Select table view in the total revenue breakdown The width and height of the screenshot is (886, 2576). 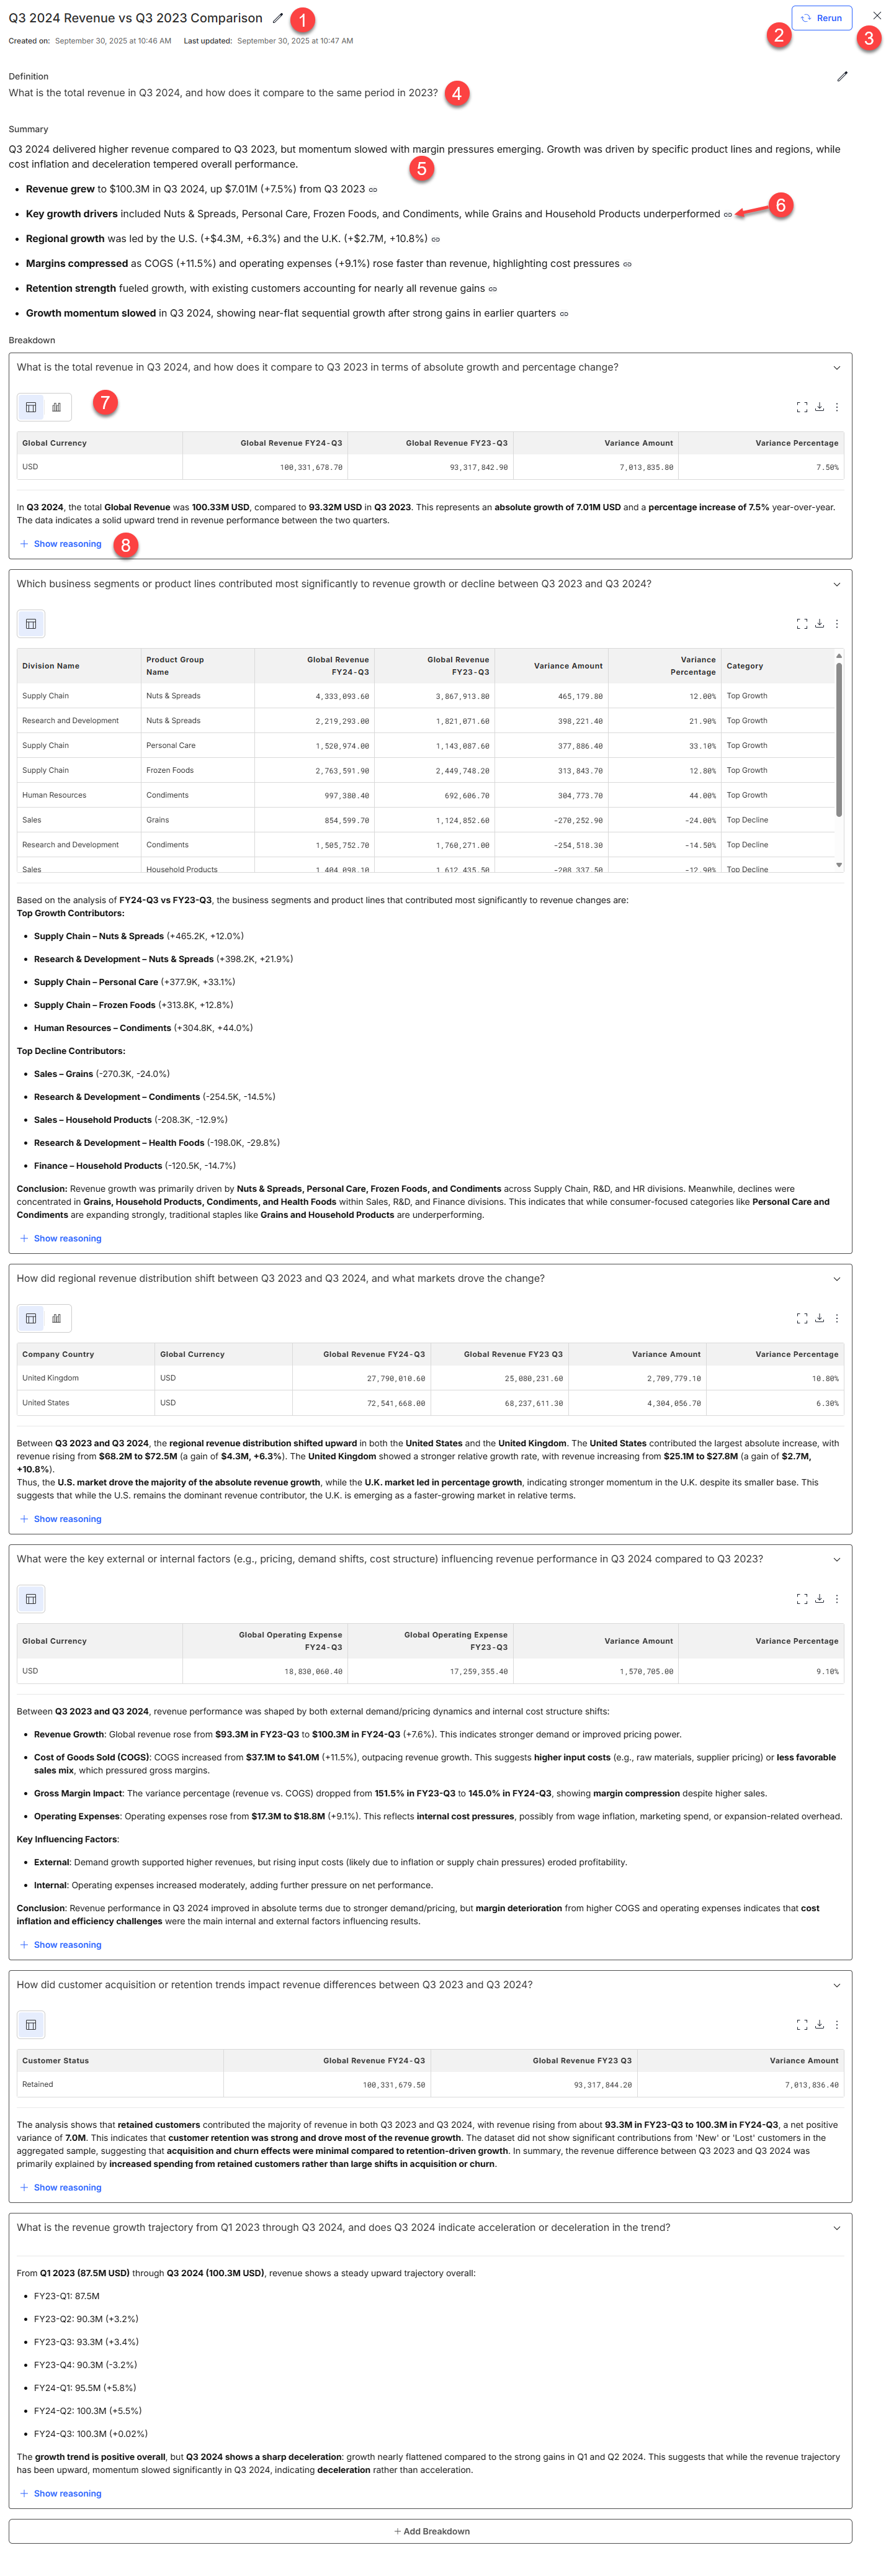pyautogui.click(x=31, y=407)
